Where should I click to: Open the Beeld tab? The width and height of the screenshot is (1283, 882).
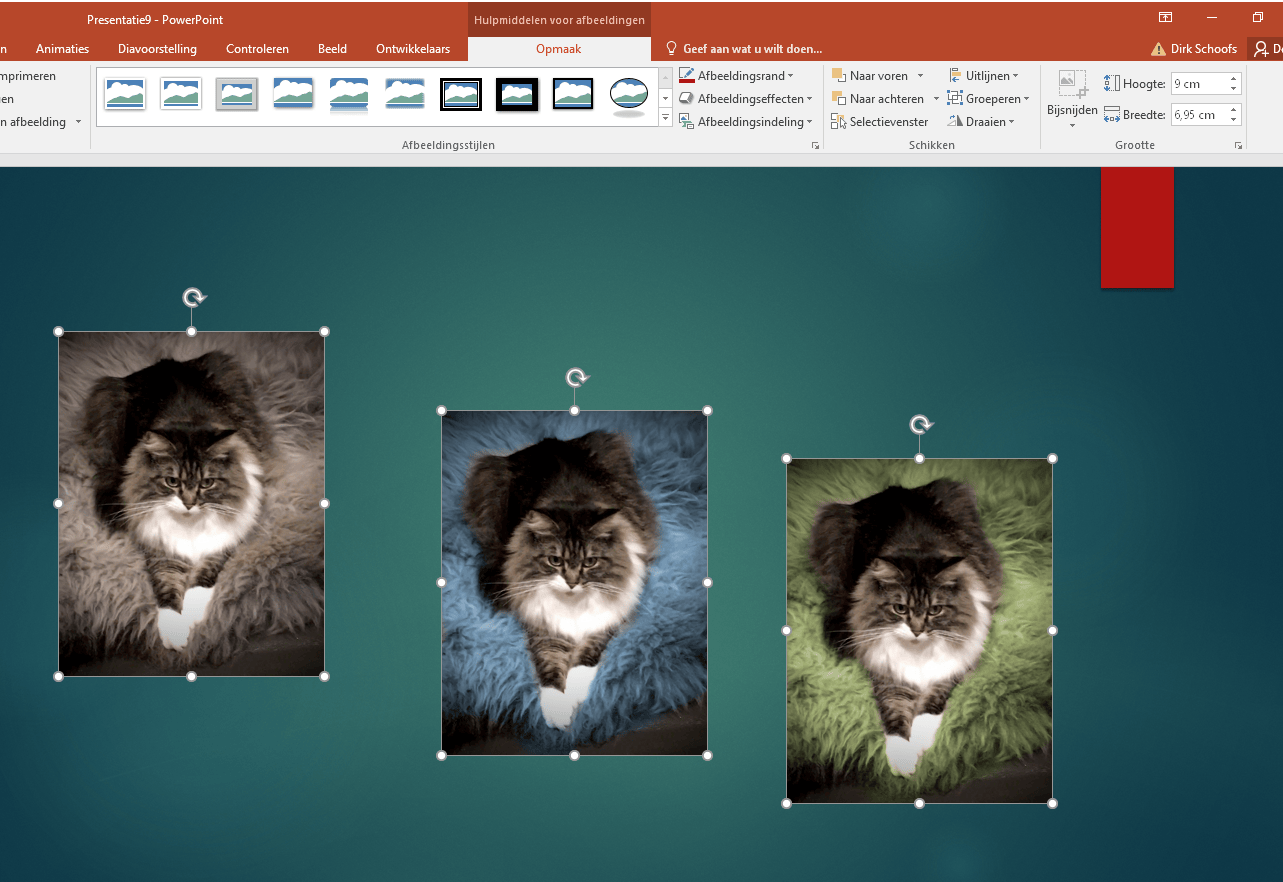pyautogui.click(x=333, y=49)
